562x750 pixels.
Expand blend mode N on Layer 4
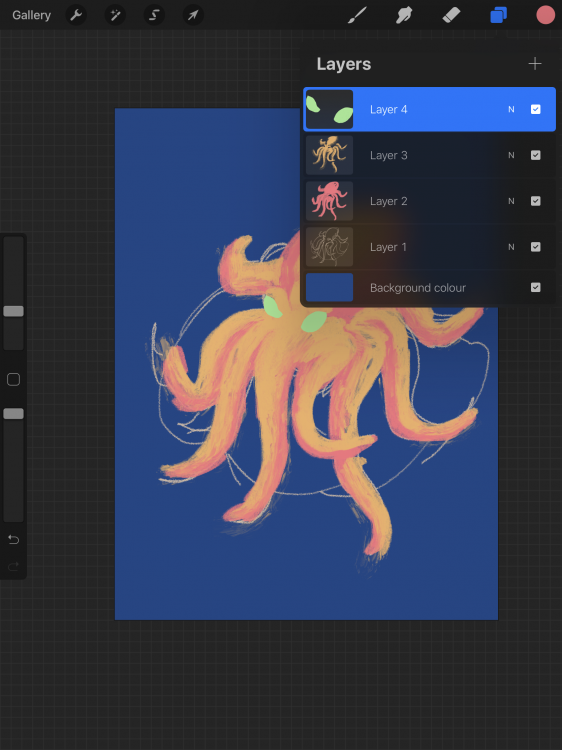coord(511,110)
